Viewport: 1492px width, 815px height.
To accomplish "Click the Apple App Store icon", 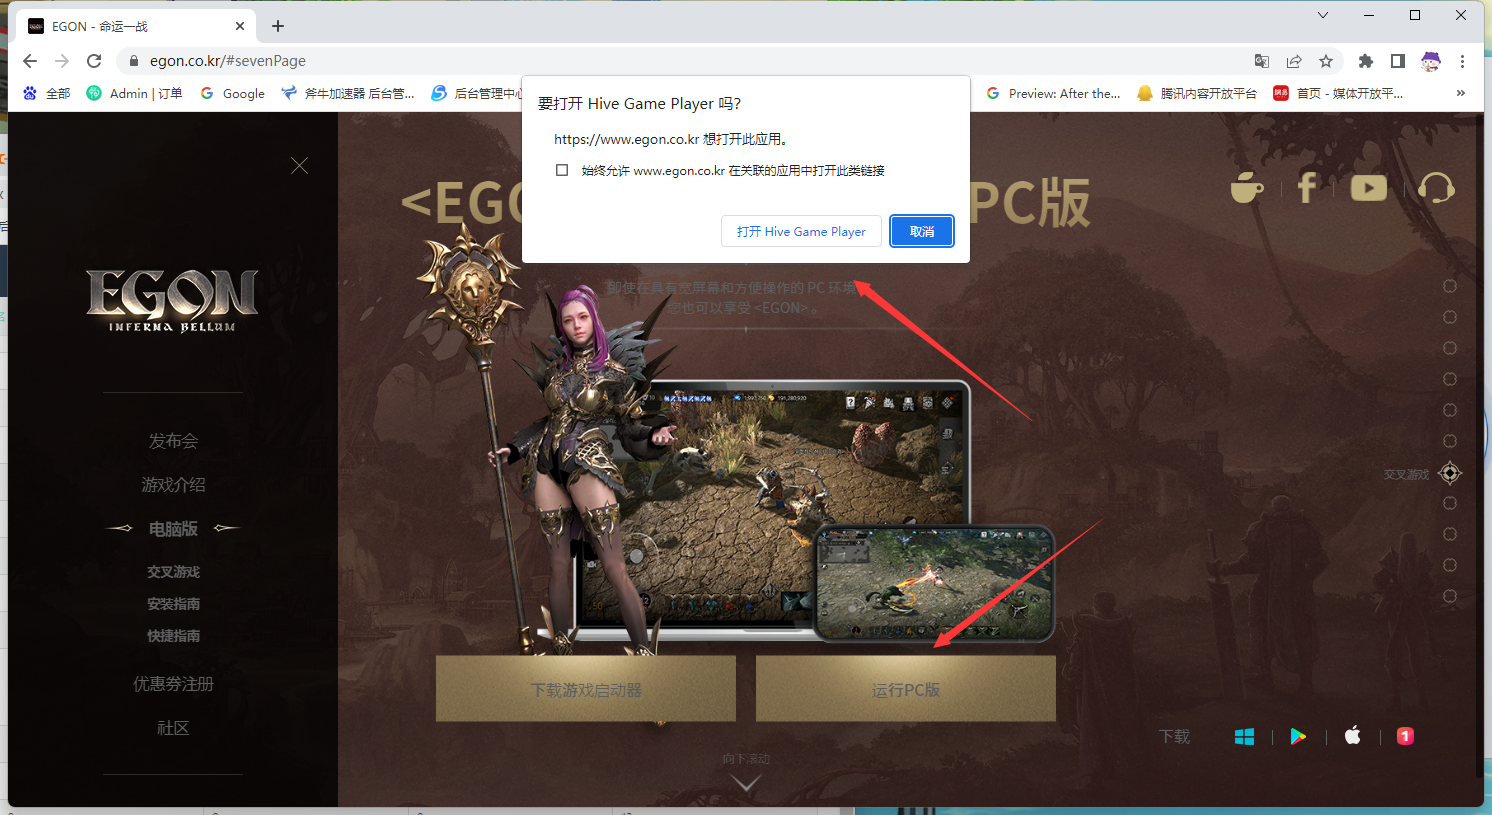I will pyautogui.click(x=1352, y=737).
